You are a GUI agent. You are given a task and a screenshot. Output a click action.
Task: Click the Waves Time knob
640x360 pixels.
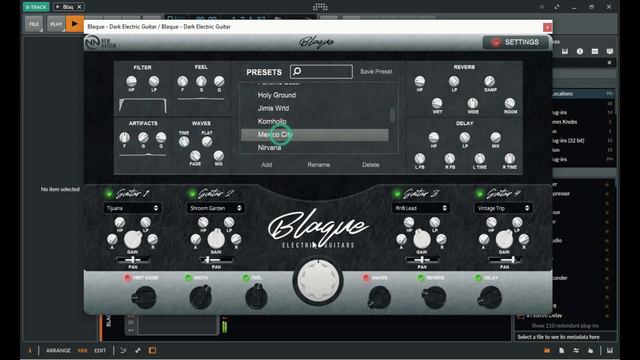(184, 142)
